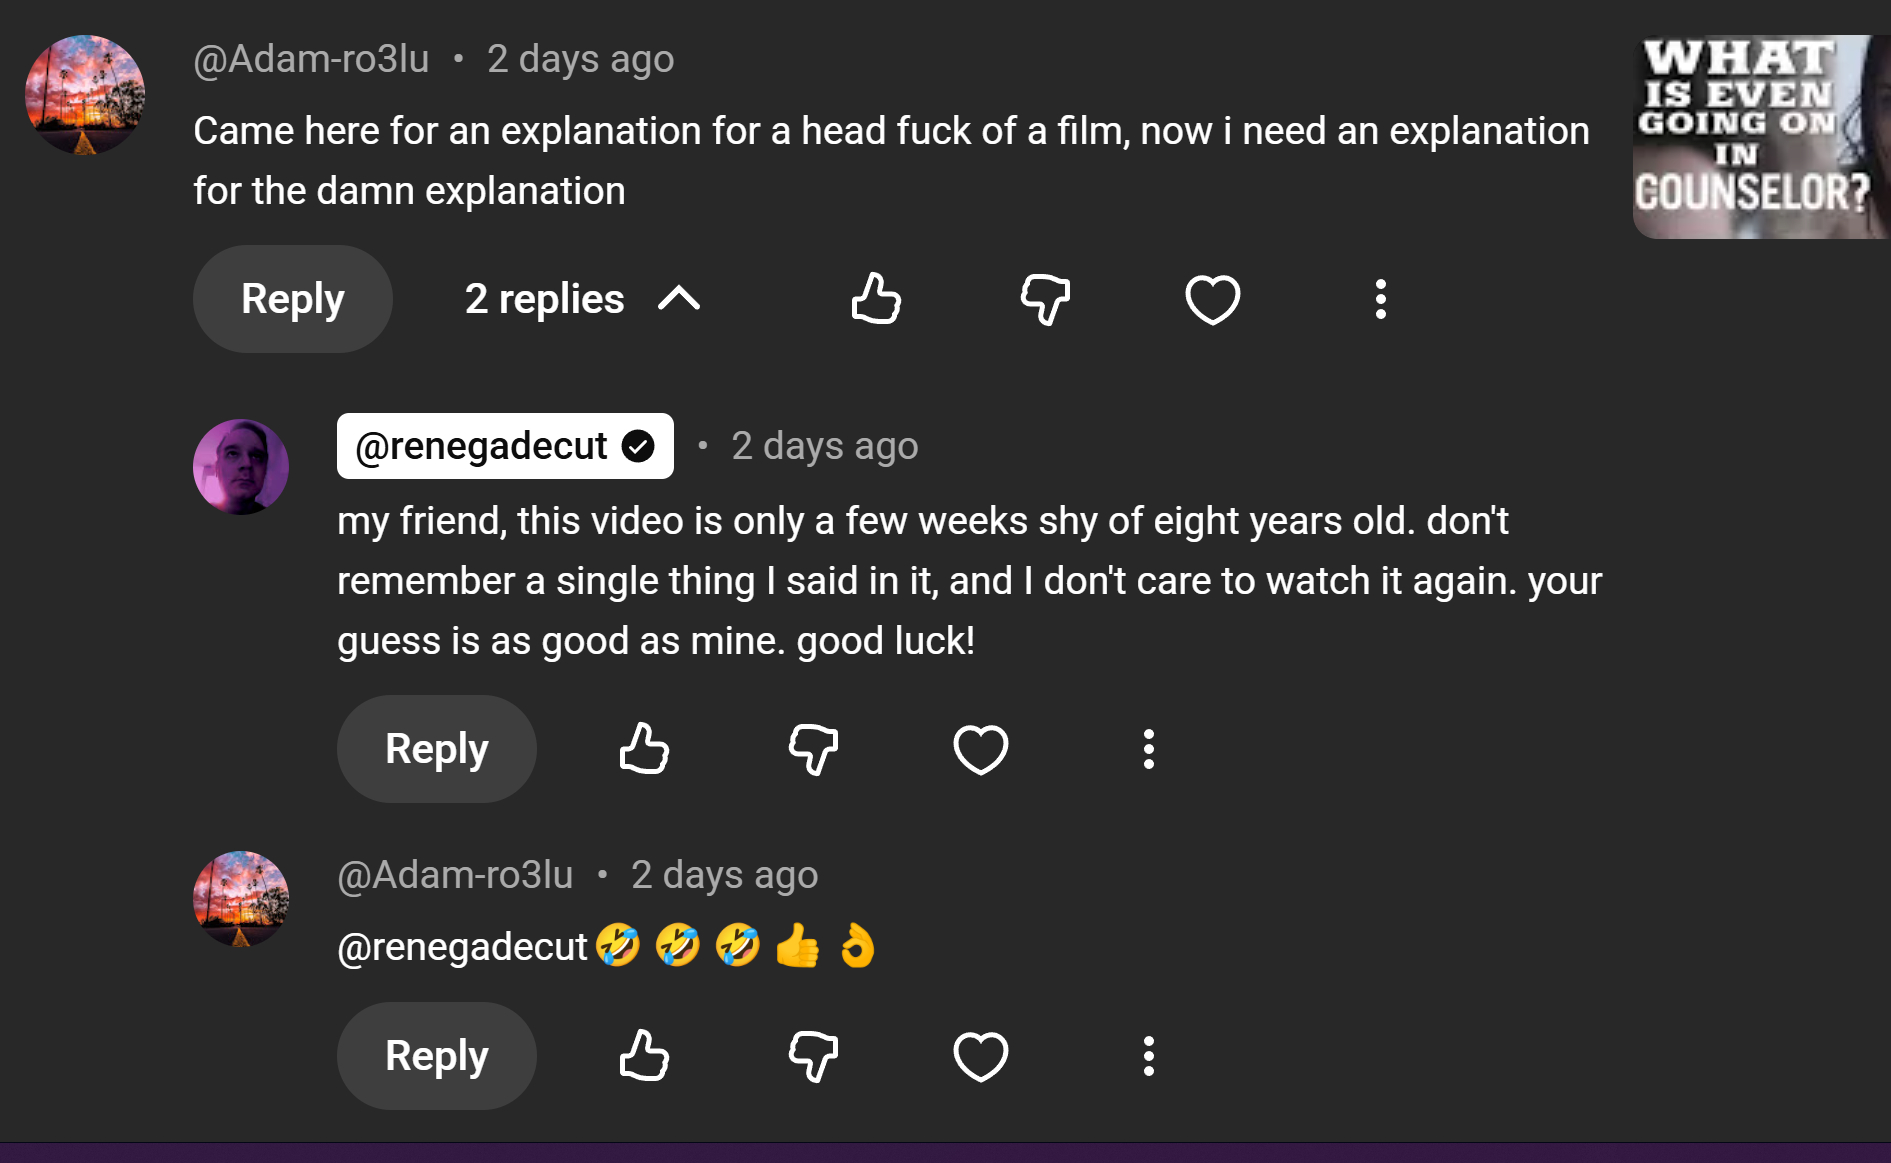Dislike renegadecut's reply comment

[813, 749]
